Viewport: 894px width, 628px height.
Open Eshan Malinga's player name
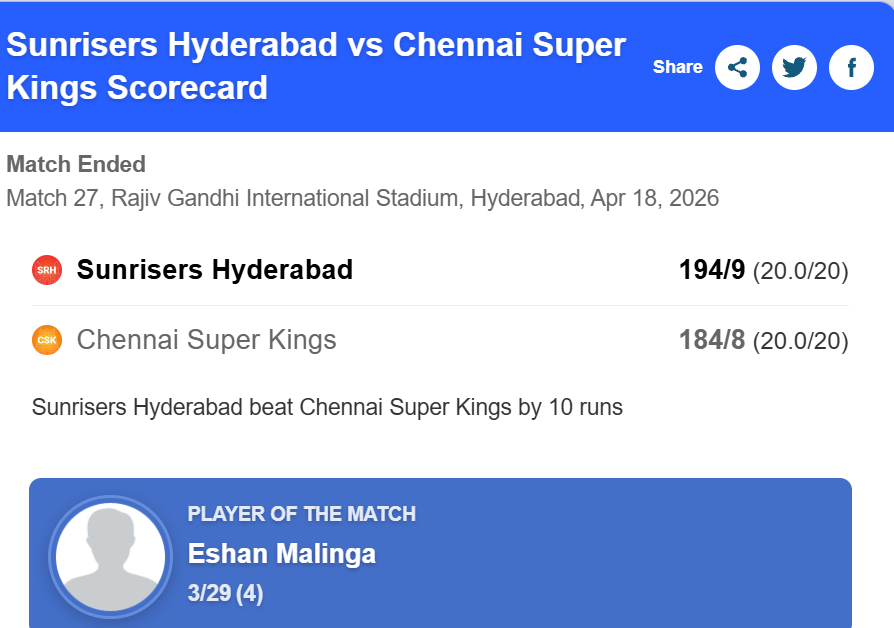click(x=282, y=554)
